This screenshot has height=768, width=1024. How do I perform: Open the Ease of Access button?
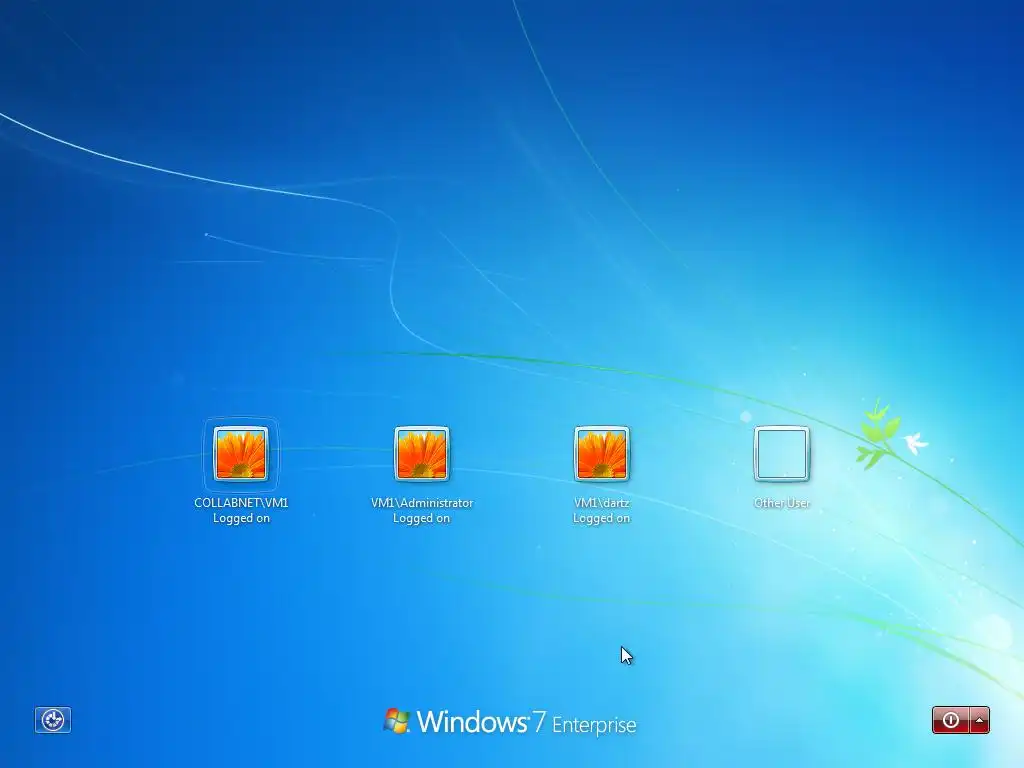[x=53, y=720]
